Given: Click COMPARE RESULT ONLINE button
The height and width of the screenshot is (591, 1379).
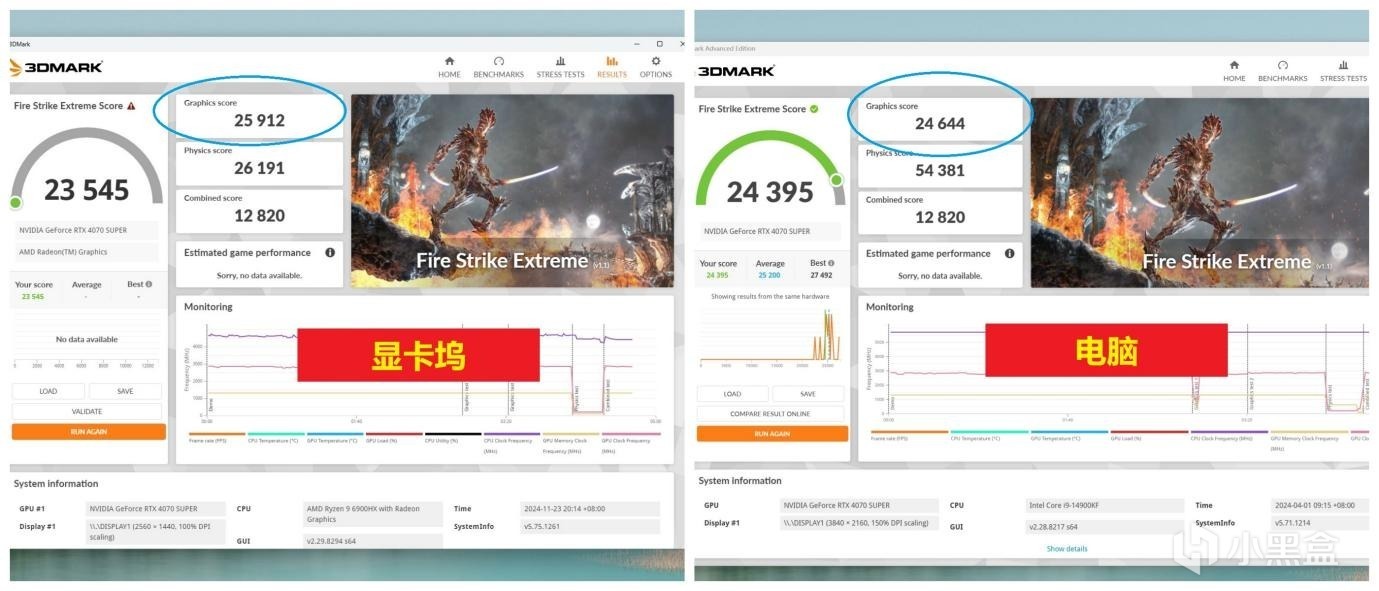Looking at the screenshot, I should pyautogui.click(x=771, y=414).
